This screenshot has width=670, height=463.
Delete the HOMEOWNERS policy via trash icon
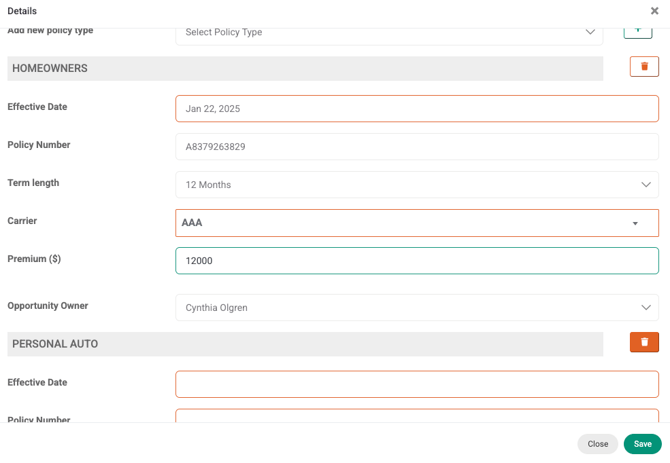pos(644,67)
